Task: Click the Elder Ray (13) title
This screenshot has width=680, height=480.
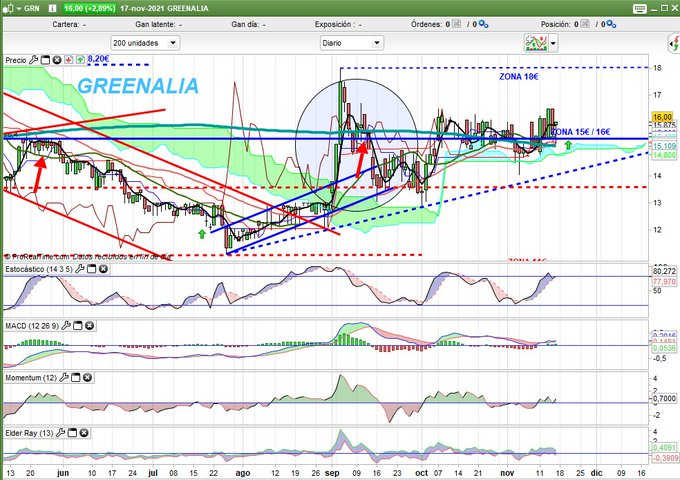Action: tap(29, 433)
